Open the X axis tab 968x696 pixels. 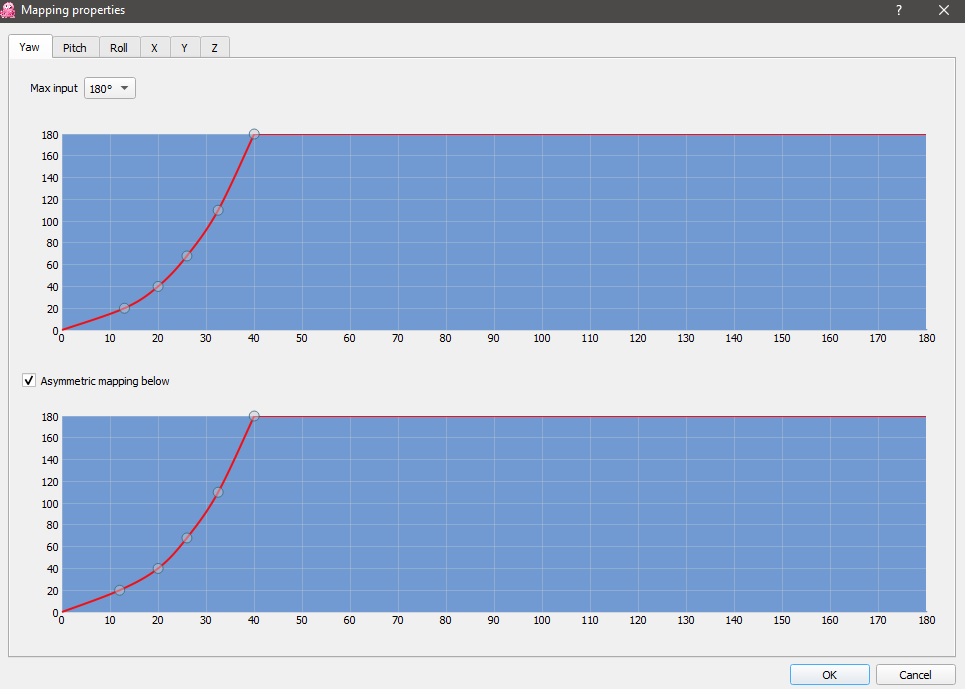pos(154,48)
